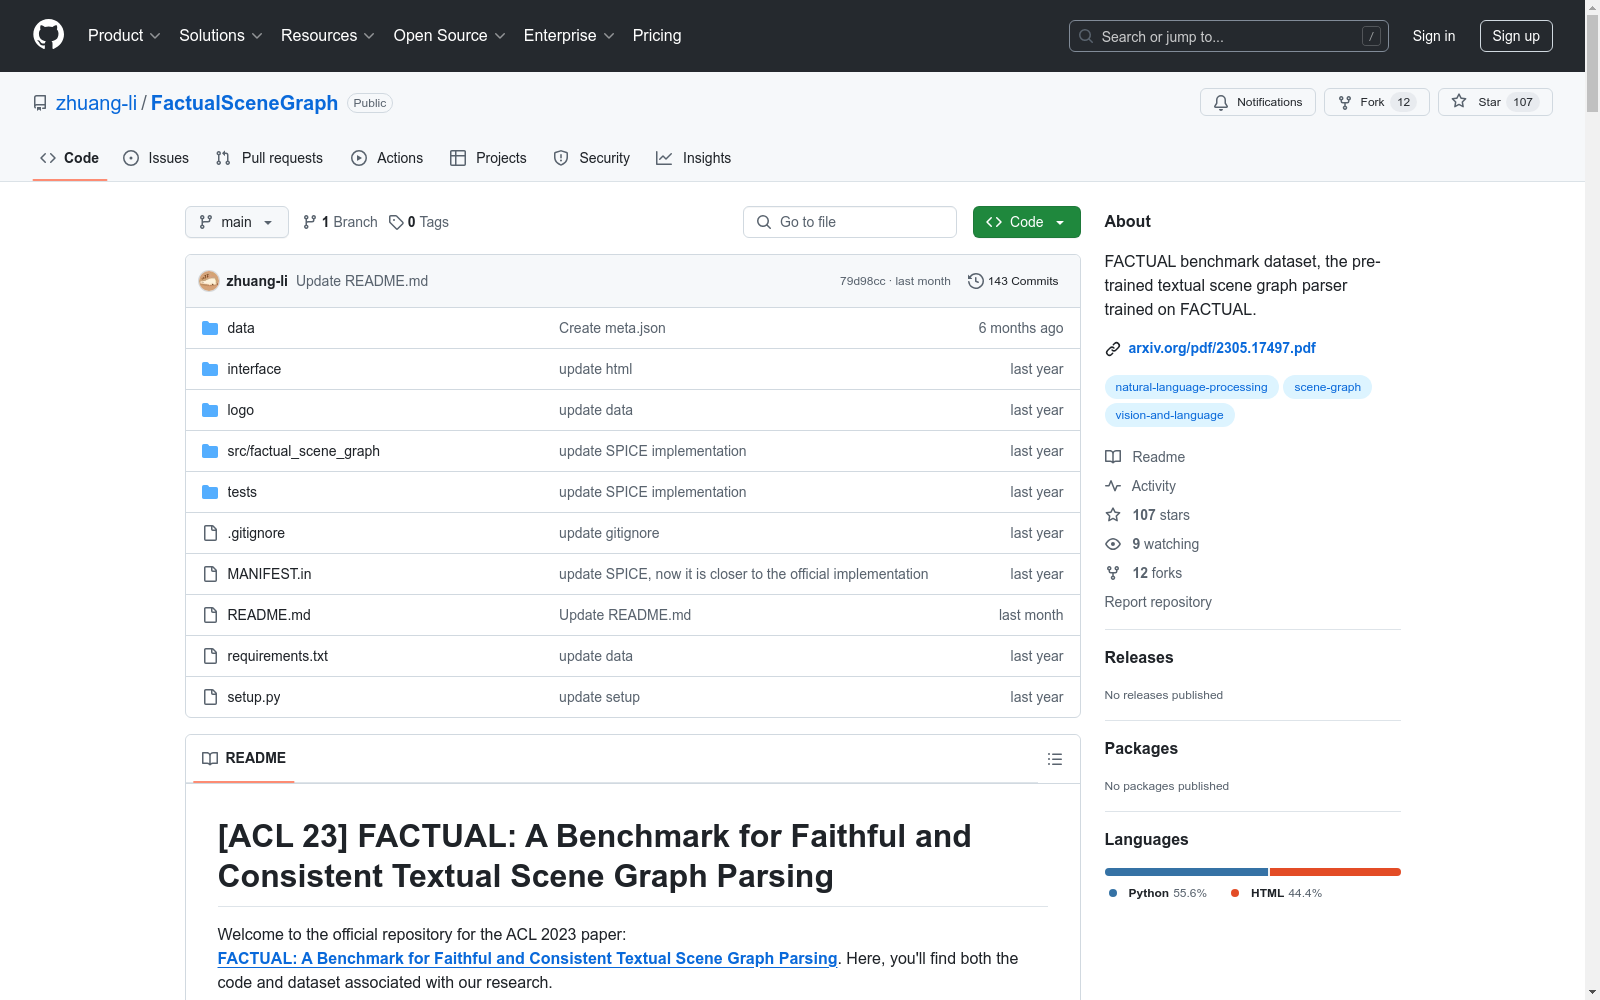View the 143 Commits history

click(1013, 281)
